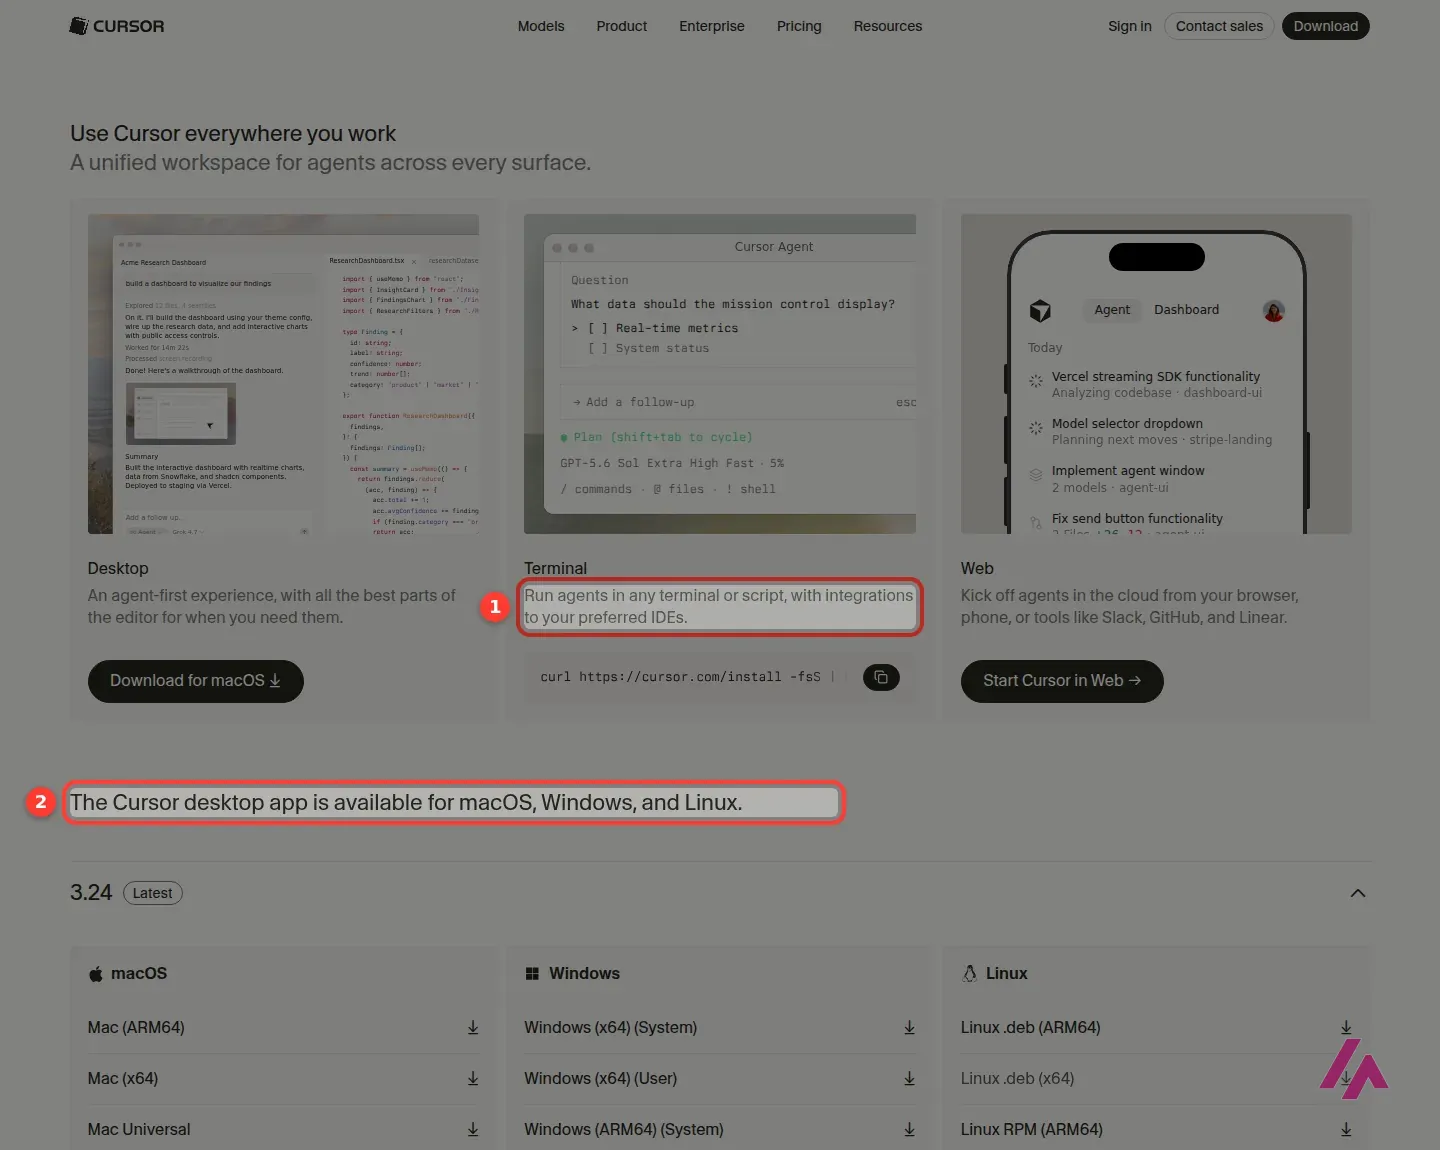1440x1150 pixels.
Task: Download Windows (x64) (User) via arrow icon
Action: tap(910, 1079)
